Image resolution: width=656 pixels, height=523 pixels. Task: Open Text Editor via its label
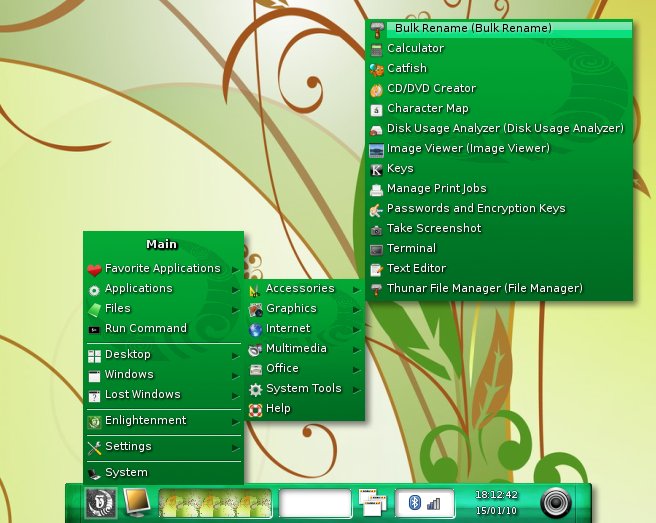click(417, 268)
